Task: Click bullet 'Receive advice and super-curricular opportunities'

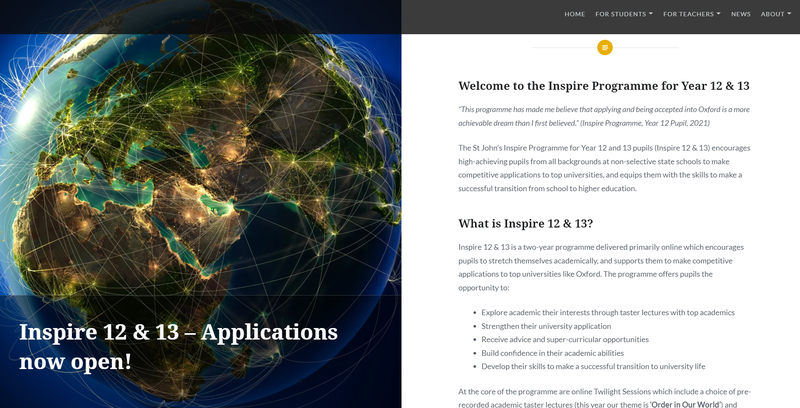Action: [565, 339]
